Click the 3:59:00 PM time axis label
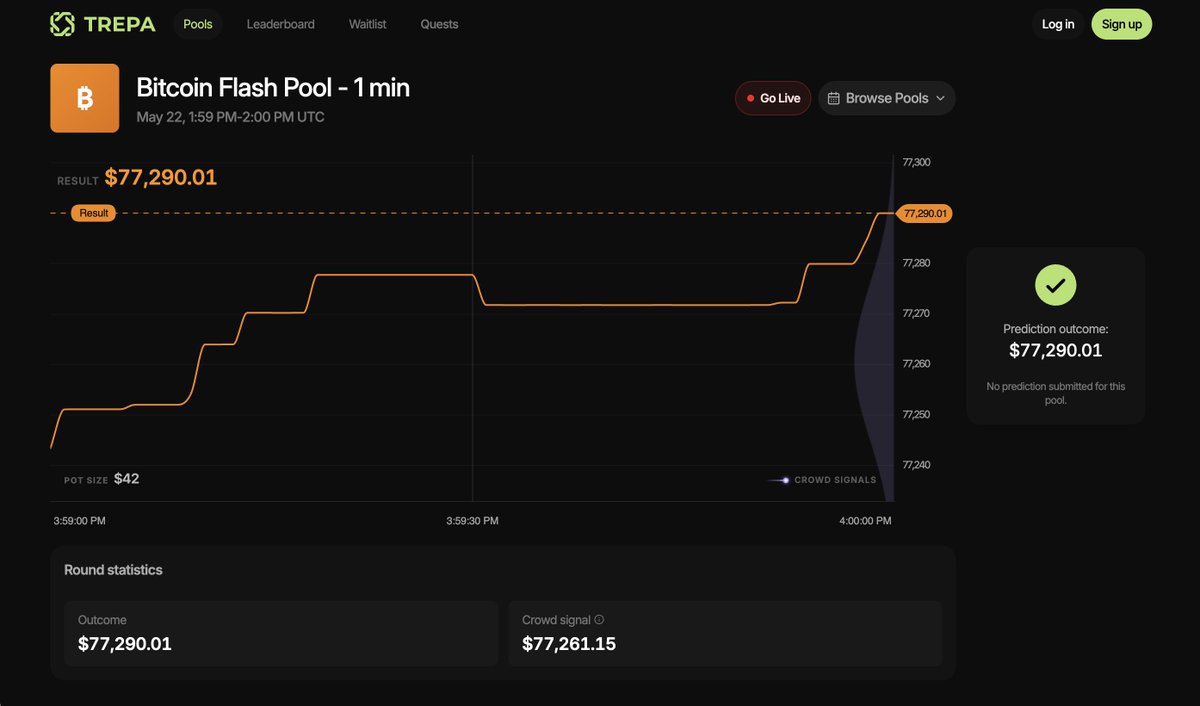1200x706 pixels. pyautogui.click(x=79, y=521)
